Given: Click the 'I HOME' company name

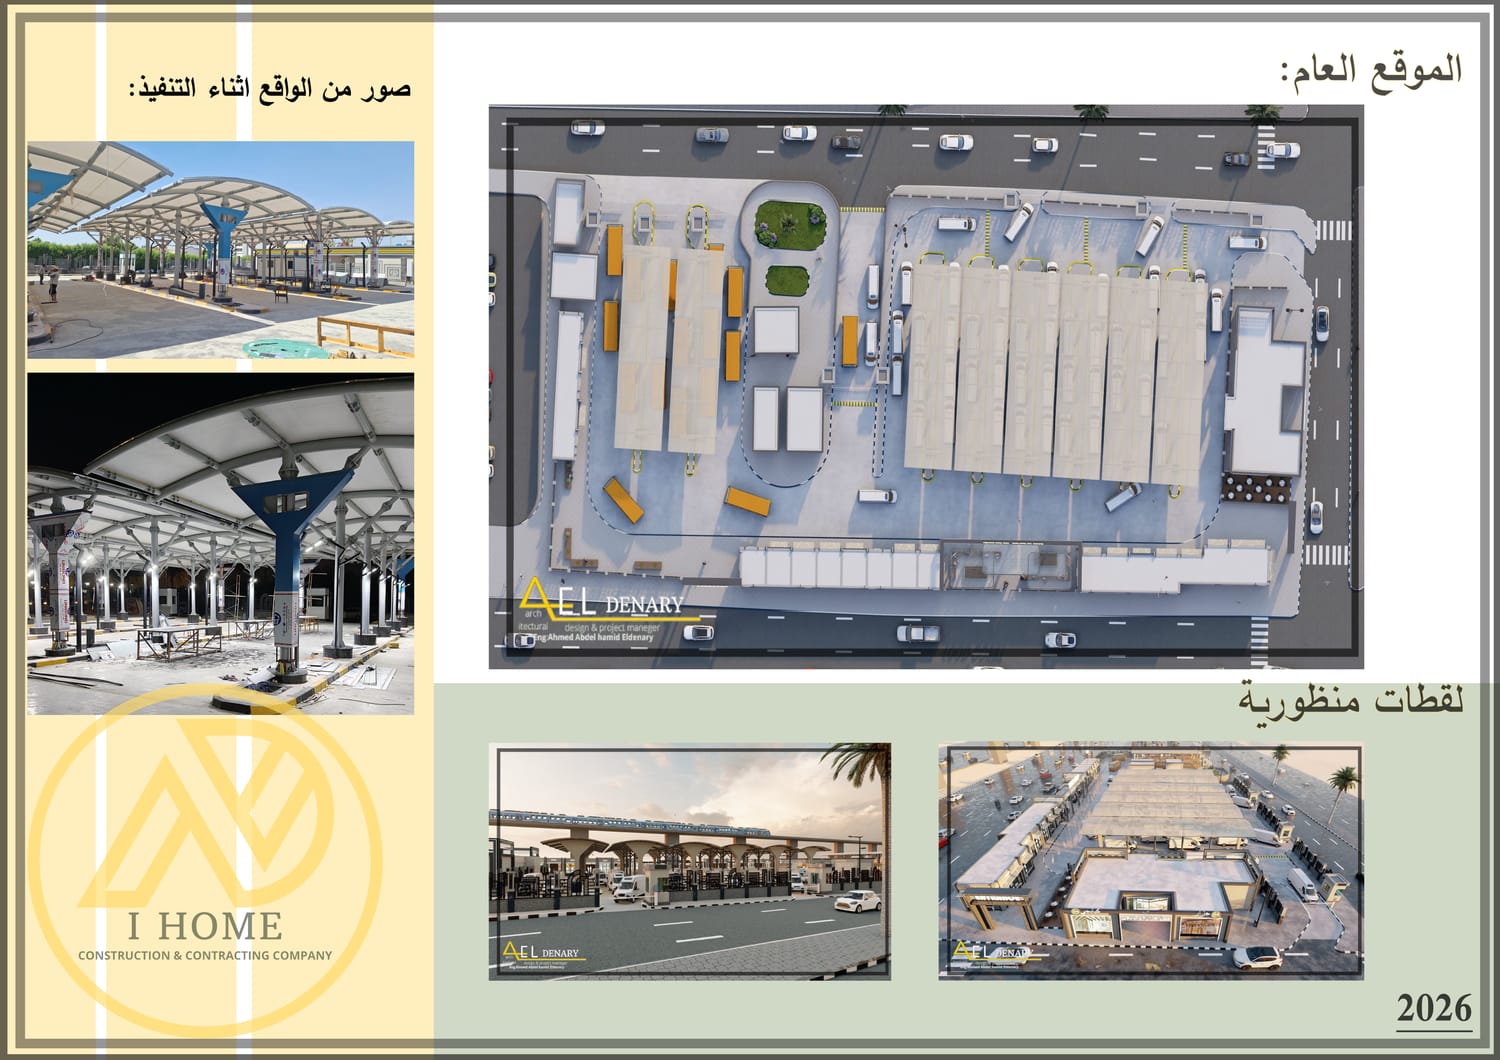Looking at the screenshot, I should [205, 926].
